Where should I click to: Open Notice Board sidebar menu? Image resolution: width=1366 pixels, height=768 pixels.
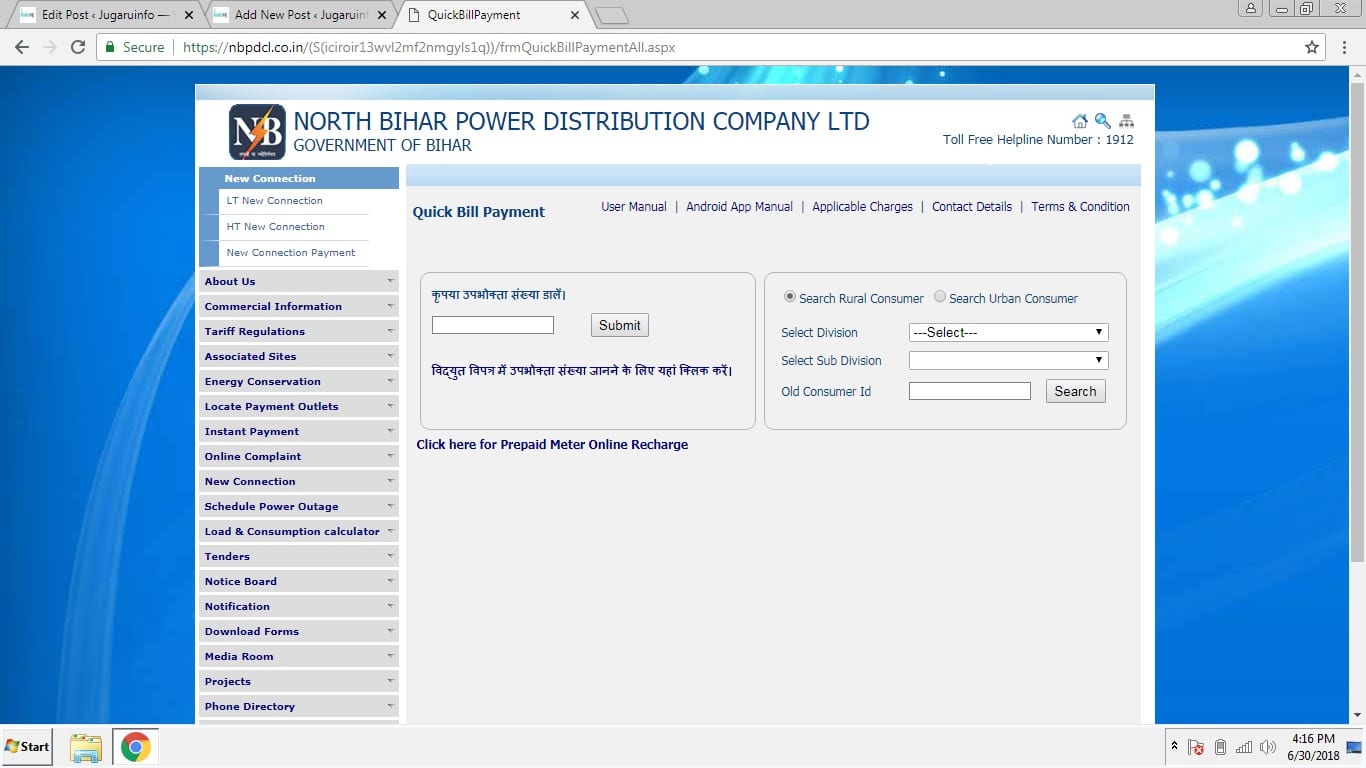pos(298,581)
